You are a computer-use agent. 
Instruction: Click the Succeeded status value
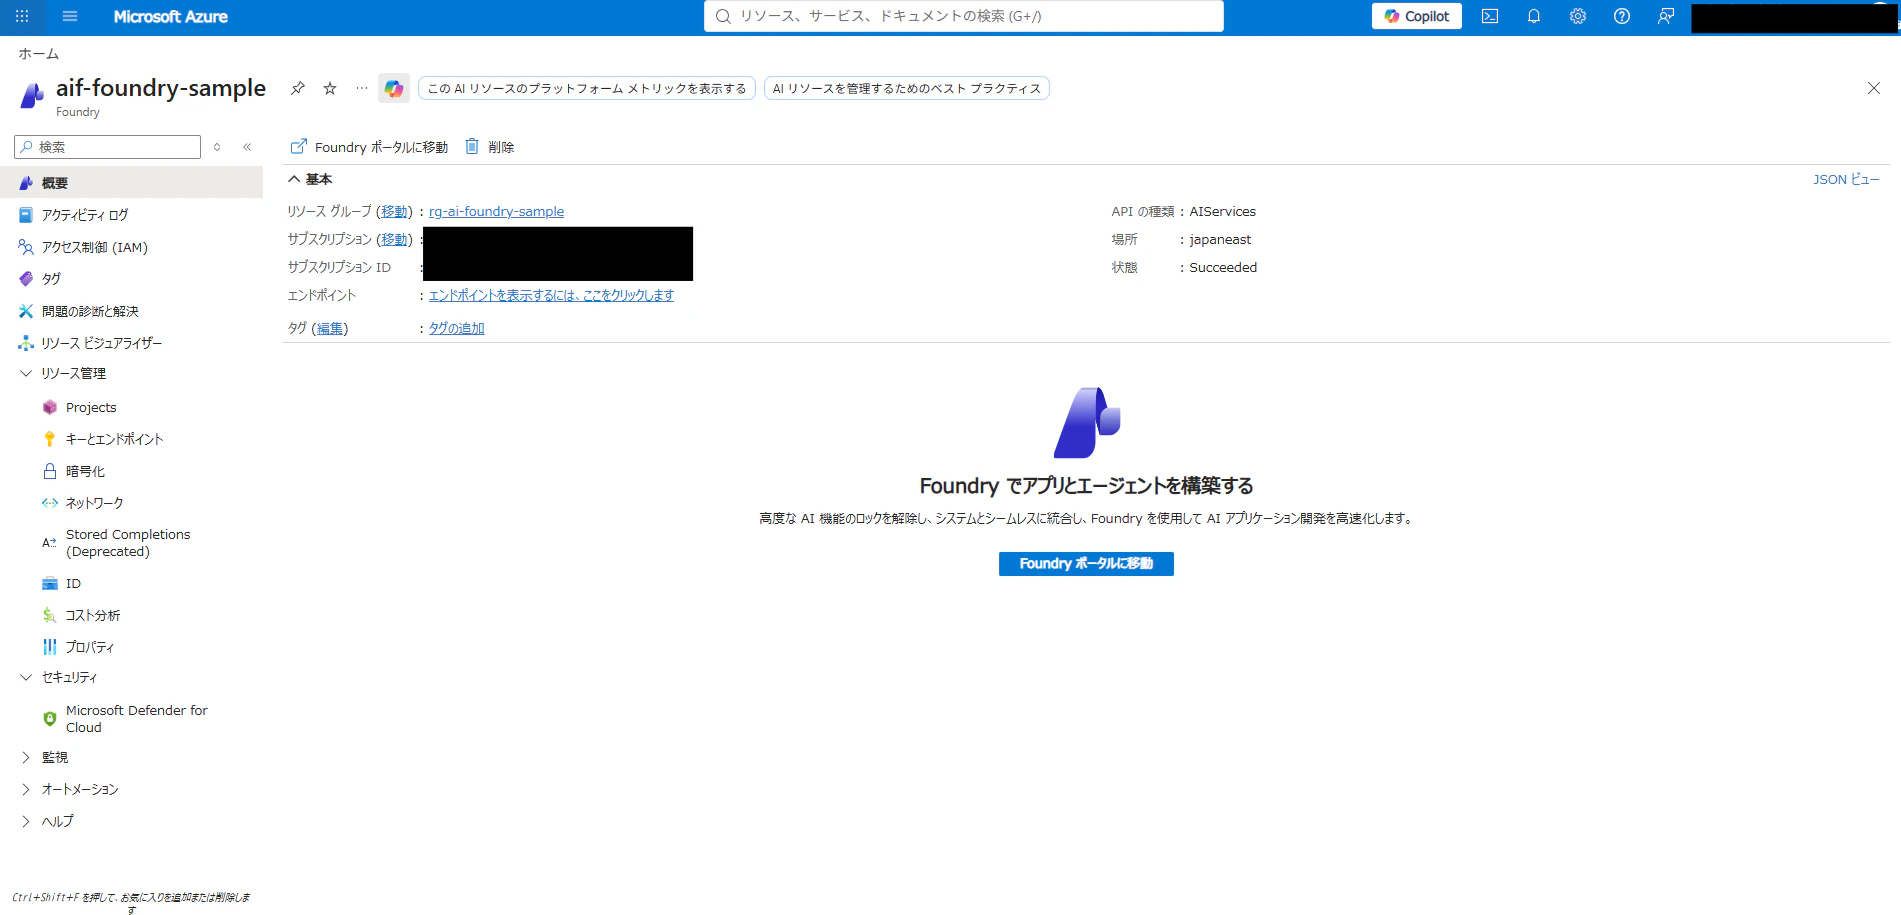(1223, 267)
